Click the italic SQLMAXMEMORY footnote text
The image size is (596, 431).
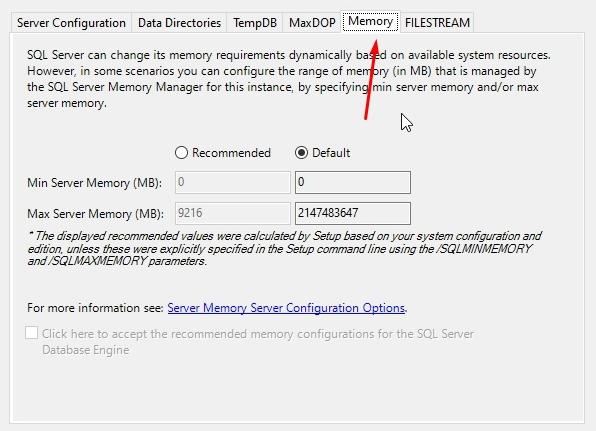coord(284,249)
